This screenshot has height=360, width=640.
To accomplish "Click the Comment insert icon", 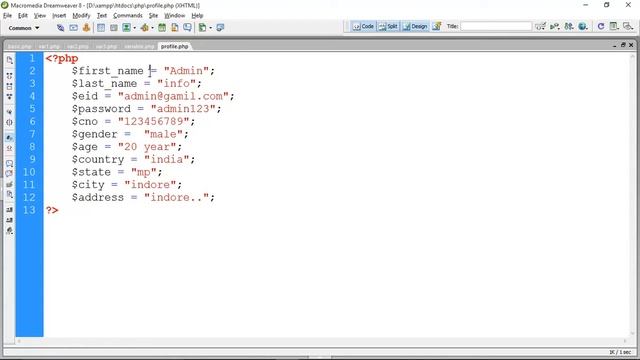I will click(187, 28).
